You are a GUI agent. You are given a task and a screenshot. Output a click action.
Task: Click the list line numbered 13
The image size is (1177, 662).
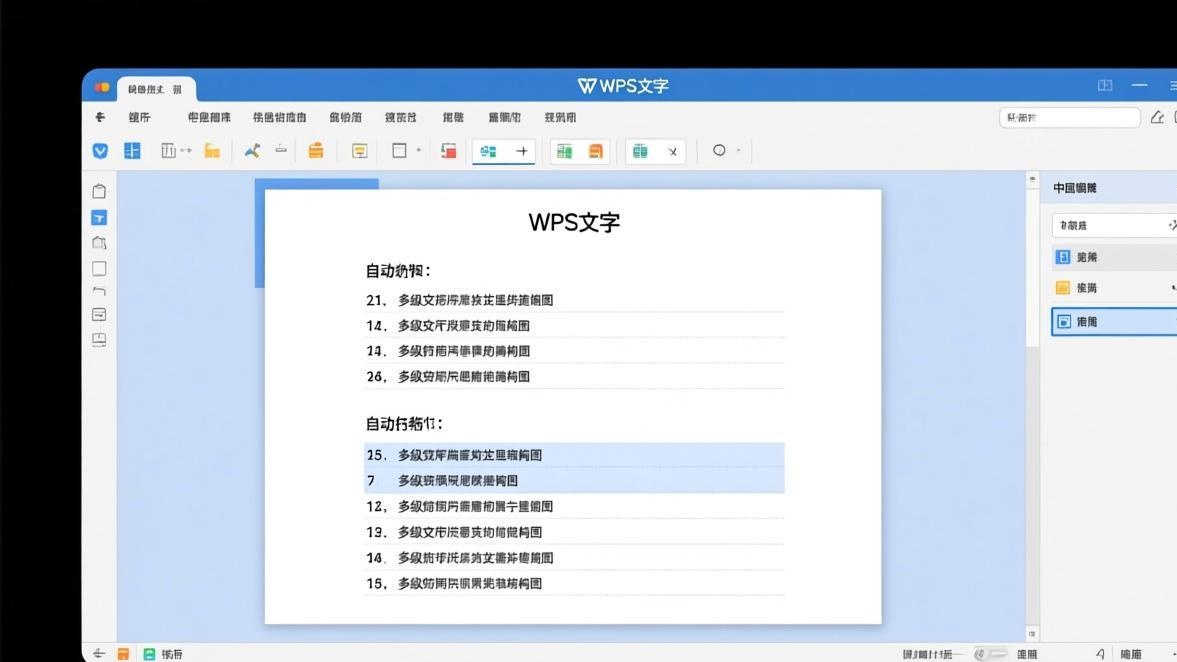(574, 532)
